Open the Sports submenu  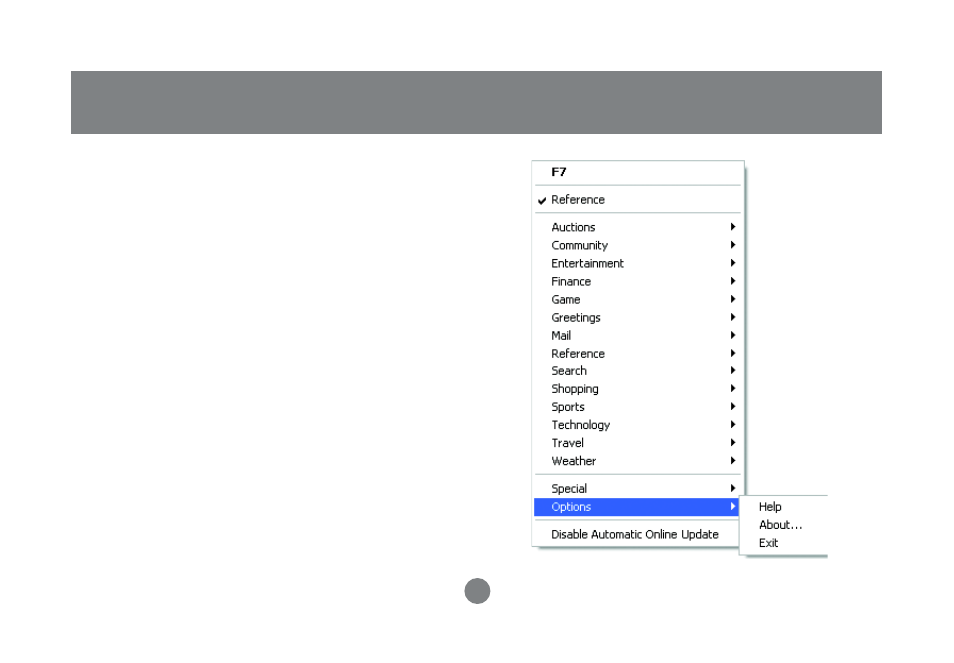(637, 407)
